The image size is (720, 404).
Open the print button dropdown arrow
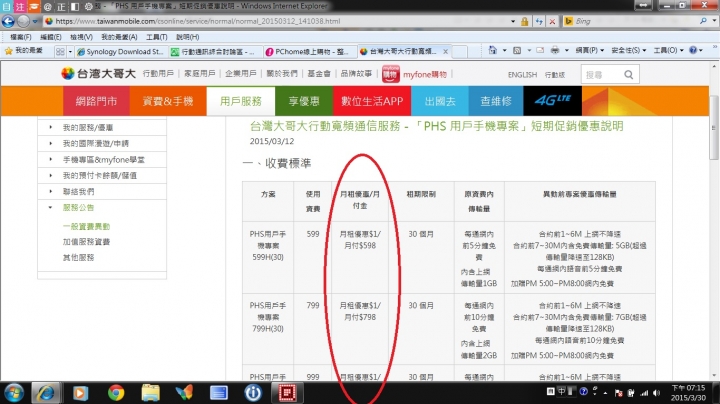[x=567, y=50]
